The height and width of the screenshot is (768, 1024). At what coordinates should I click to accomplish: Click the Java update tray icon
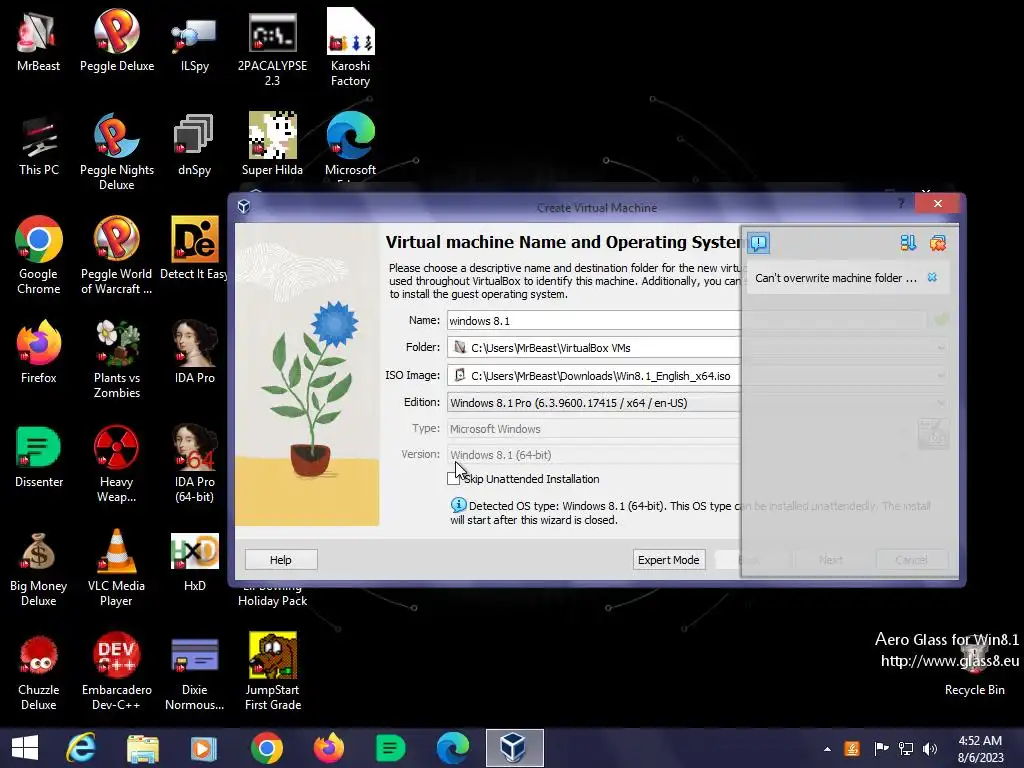(852, 748)
